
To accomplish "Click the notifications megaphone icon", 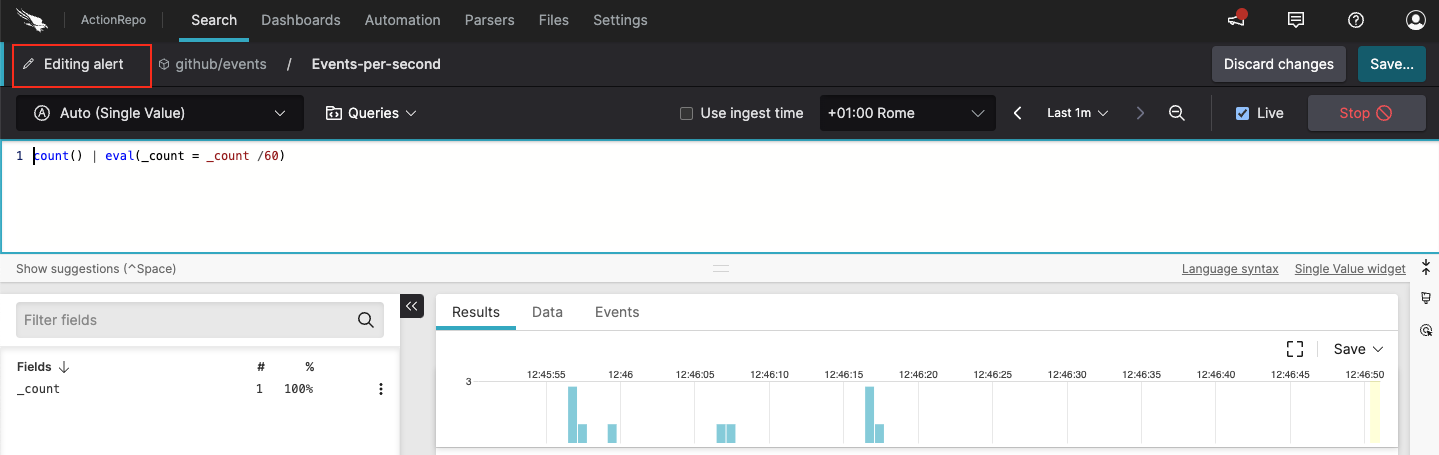I will click(x=1236, y=20).
